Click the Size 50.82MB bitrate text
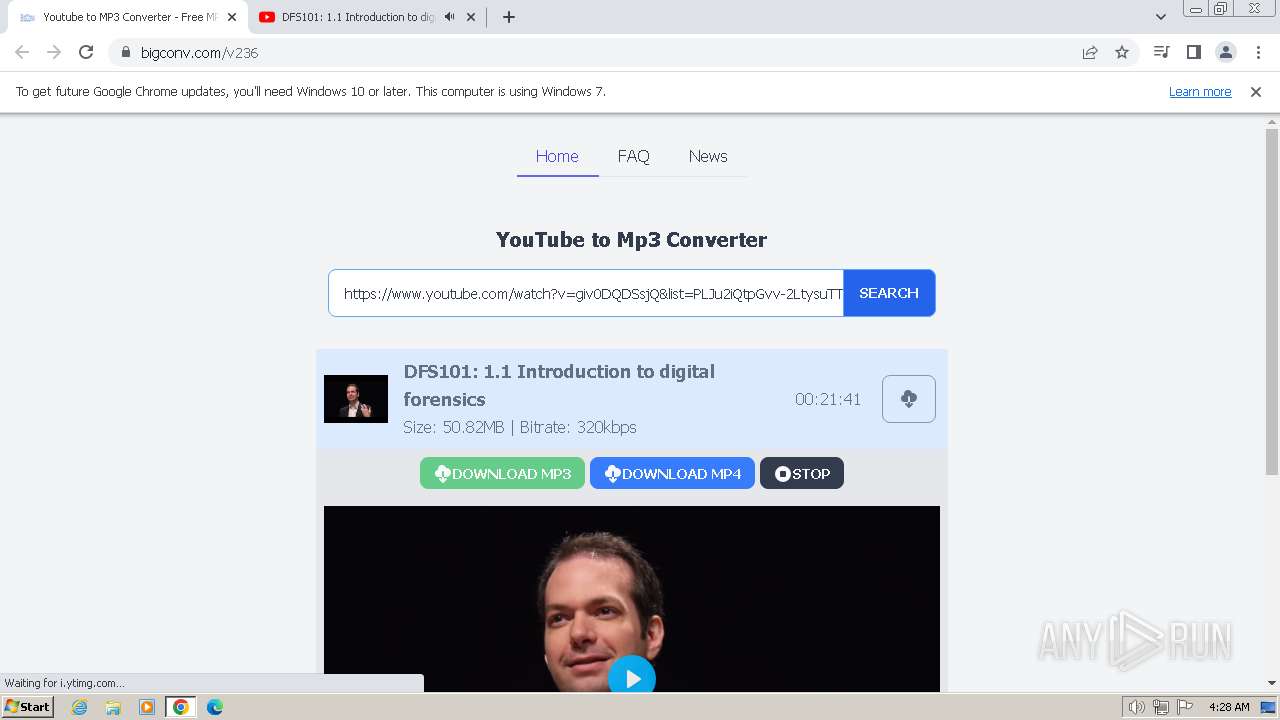 tap(520, 427)
